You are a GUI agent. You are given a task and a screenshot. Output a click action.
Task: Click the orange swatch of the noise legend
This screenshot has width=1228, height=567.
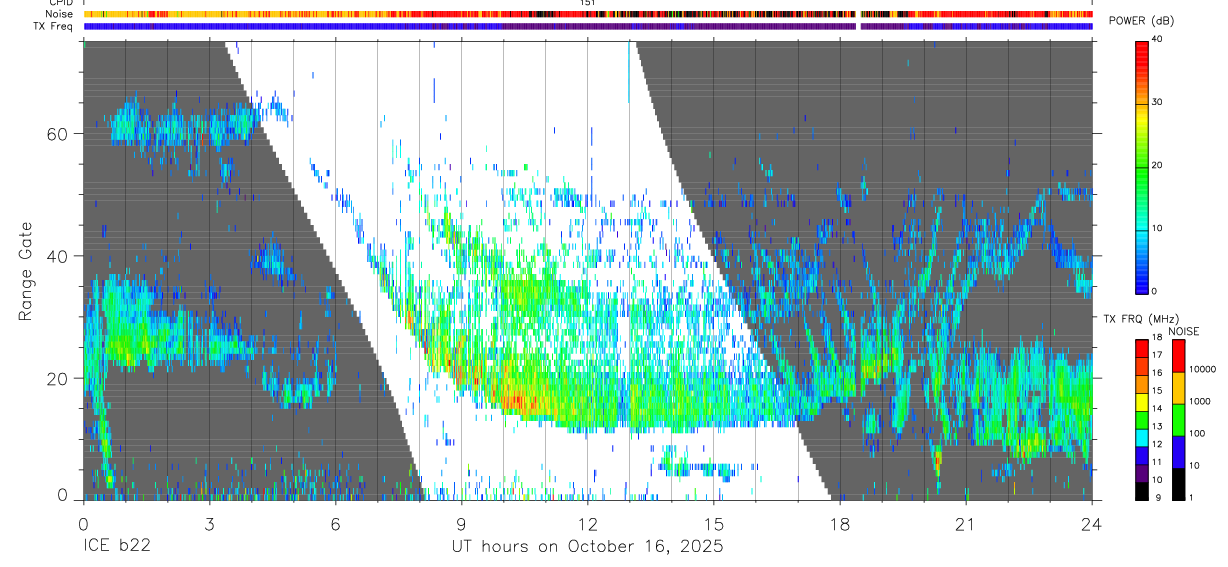tap(1178, 388)
